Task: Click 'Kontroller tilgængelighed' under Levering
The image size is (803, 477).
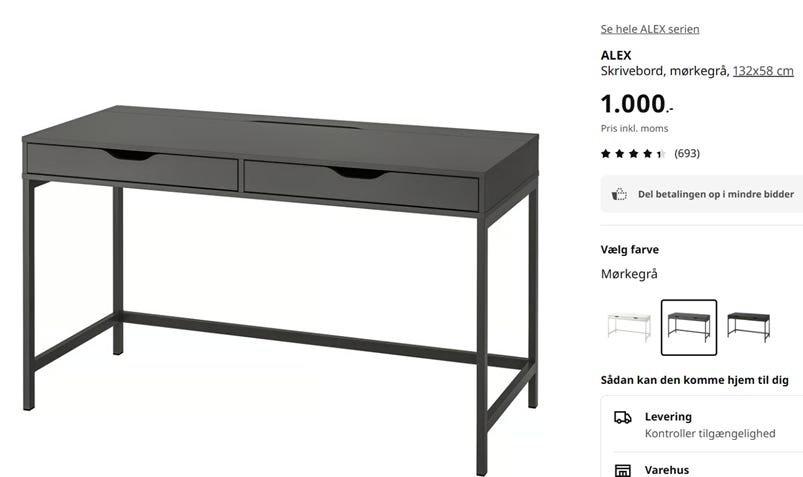Action: [710, 433]
